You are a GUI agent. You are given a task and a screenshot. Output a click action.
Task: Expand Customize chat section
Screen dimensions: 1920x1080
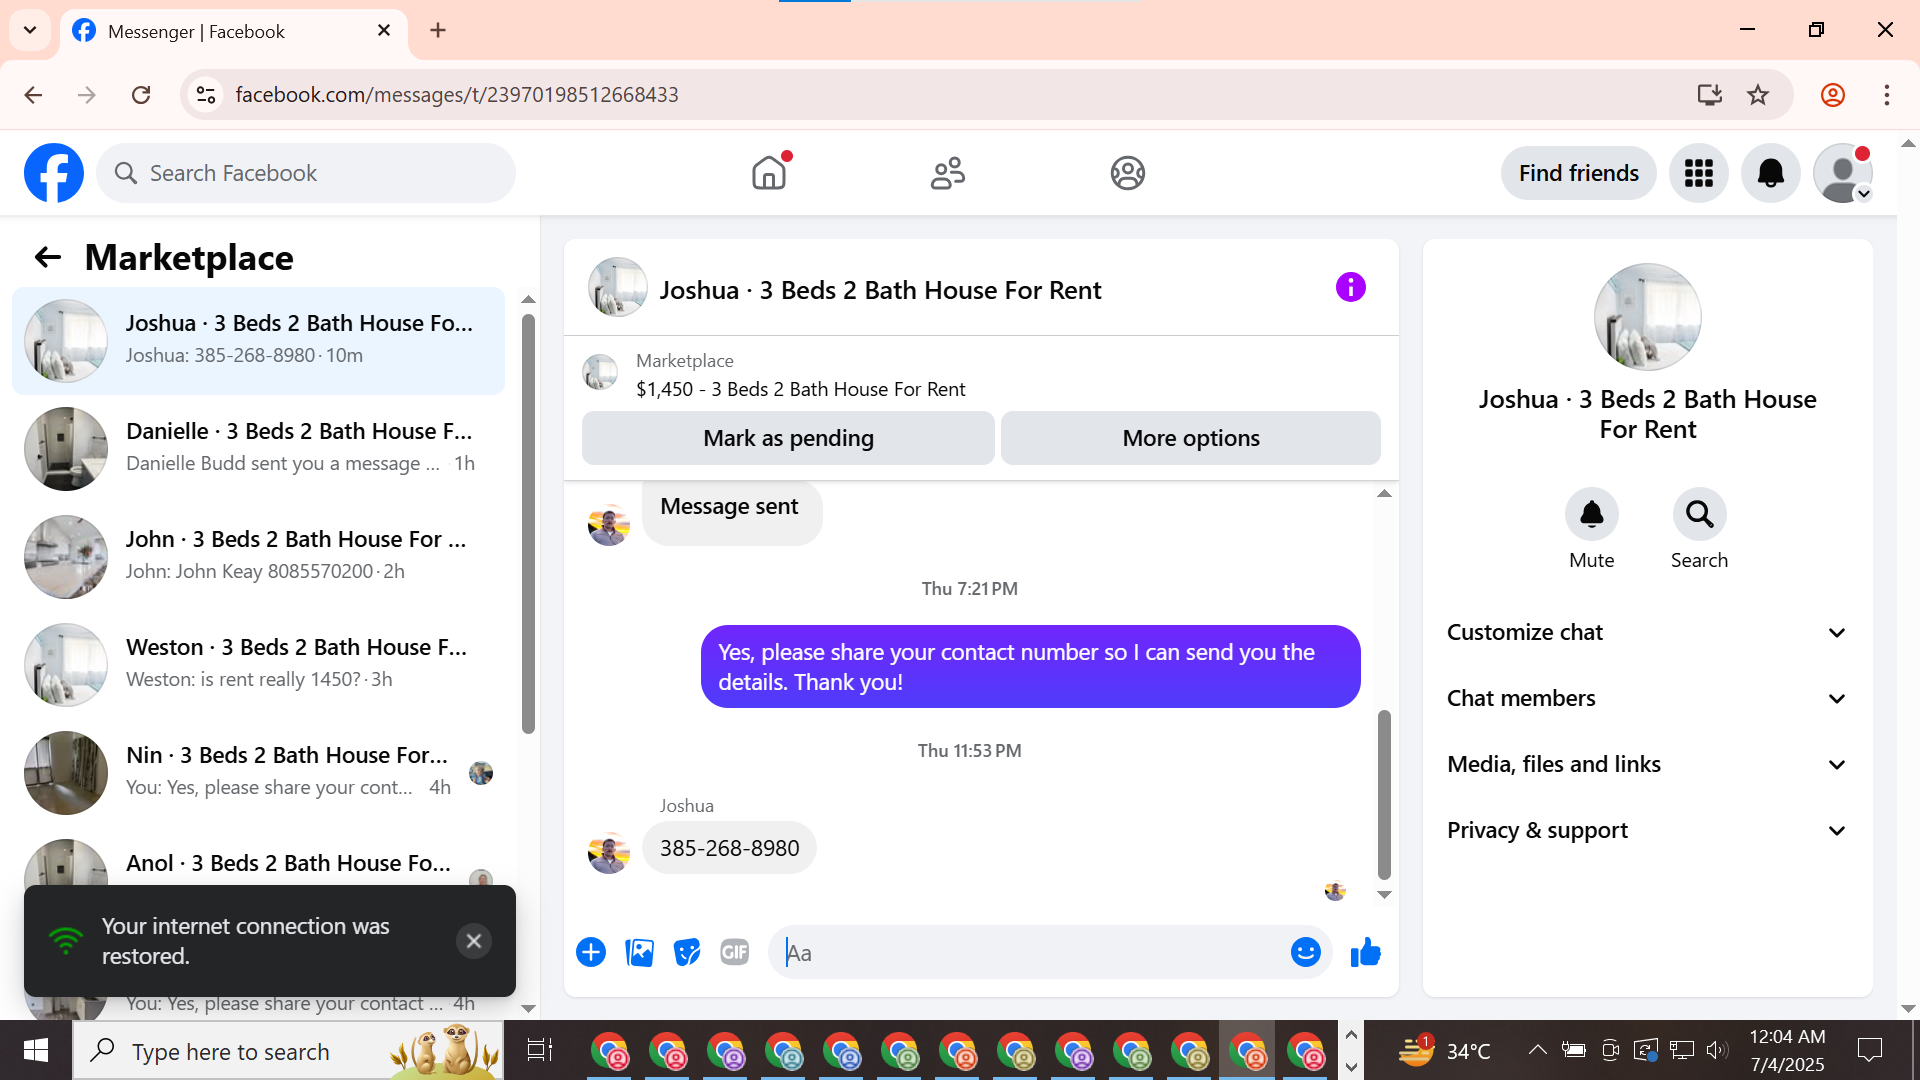(x=1647, y=633)
